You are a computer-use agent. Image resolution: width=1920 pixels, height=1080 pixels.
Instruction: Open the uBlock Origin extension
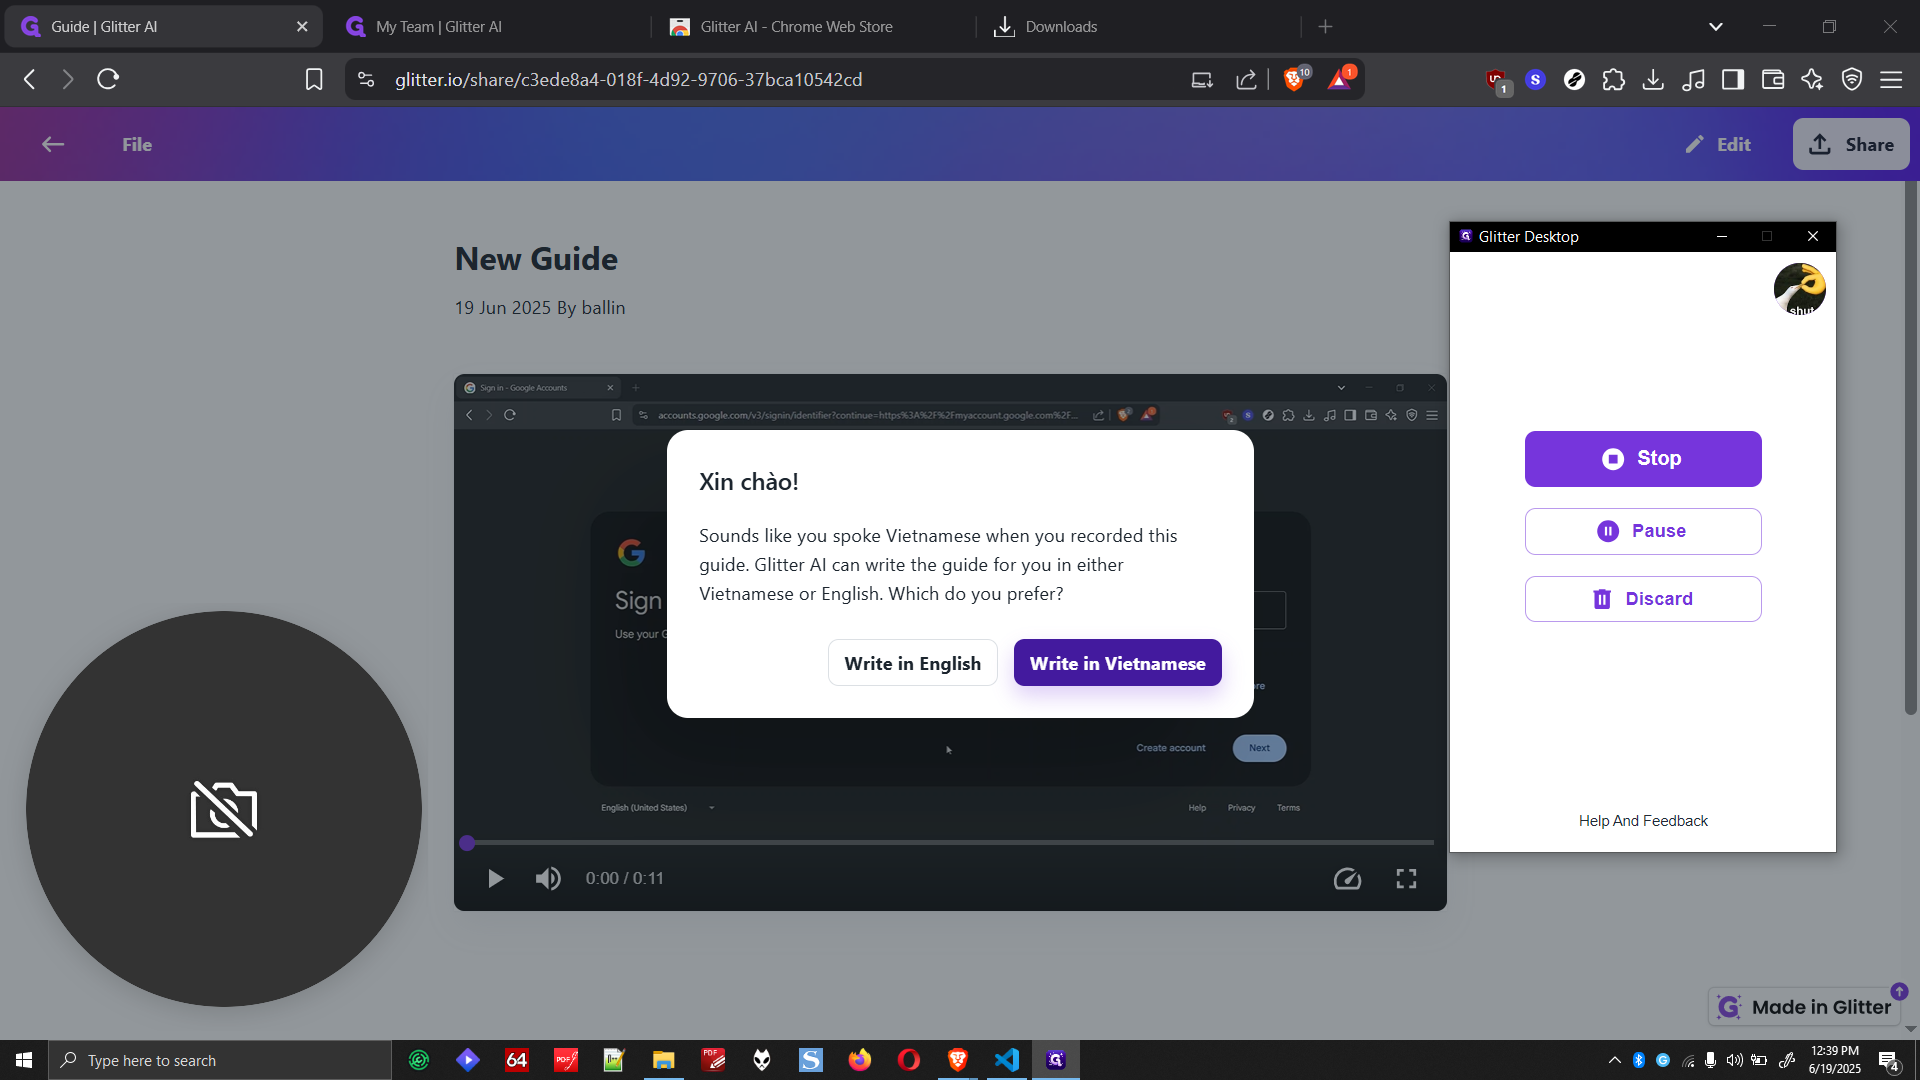tap(1497, 80)
